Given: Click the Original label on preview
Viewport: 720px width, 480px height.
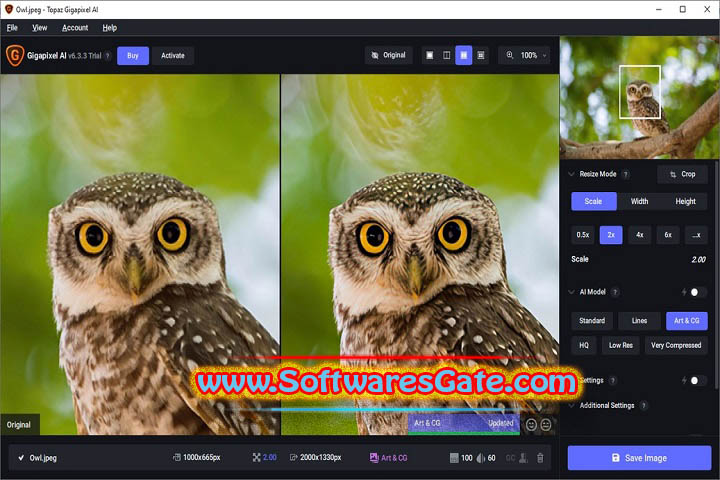Looking at the screenshot, I should [19, 425].
